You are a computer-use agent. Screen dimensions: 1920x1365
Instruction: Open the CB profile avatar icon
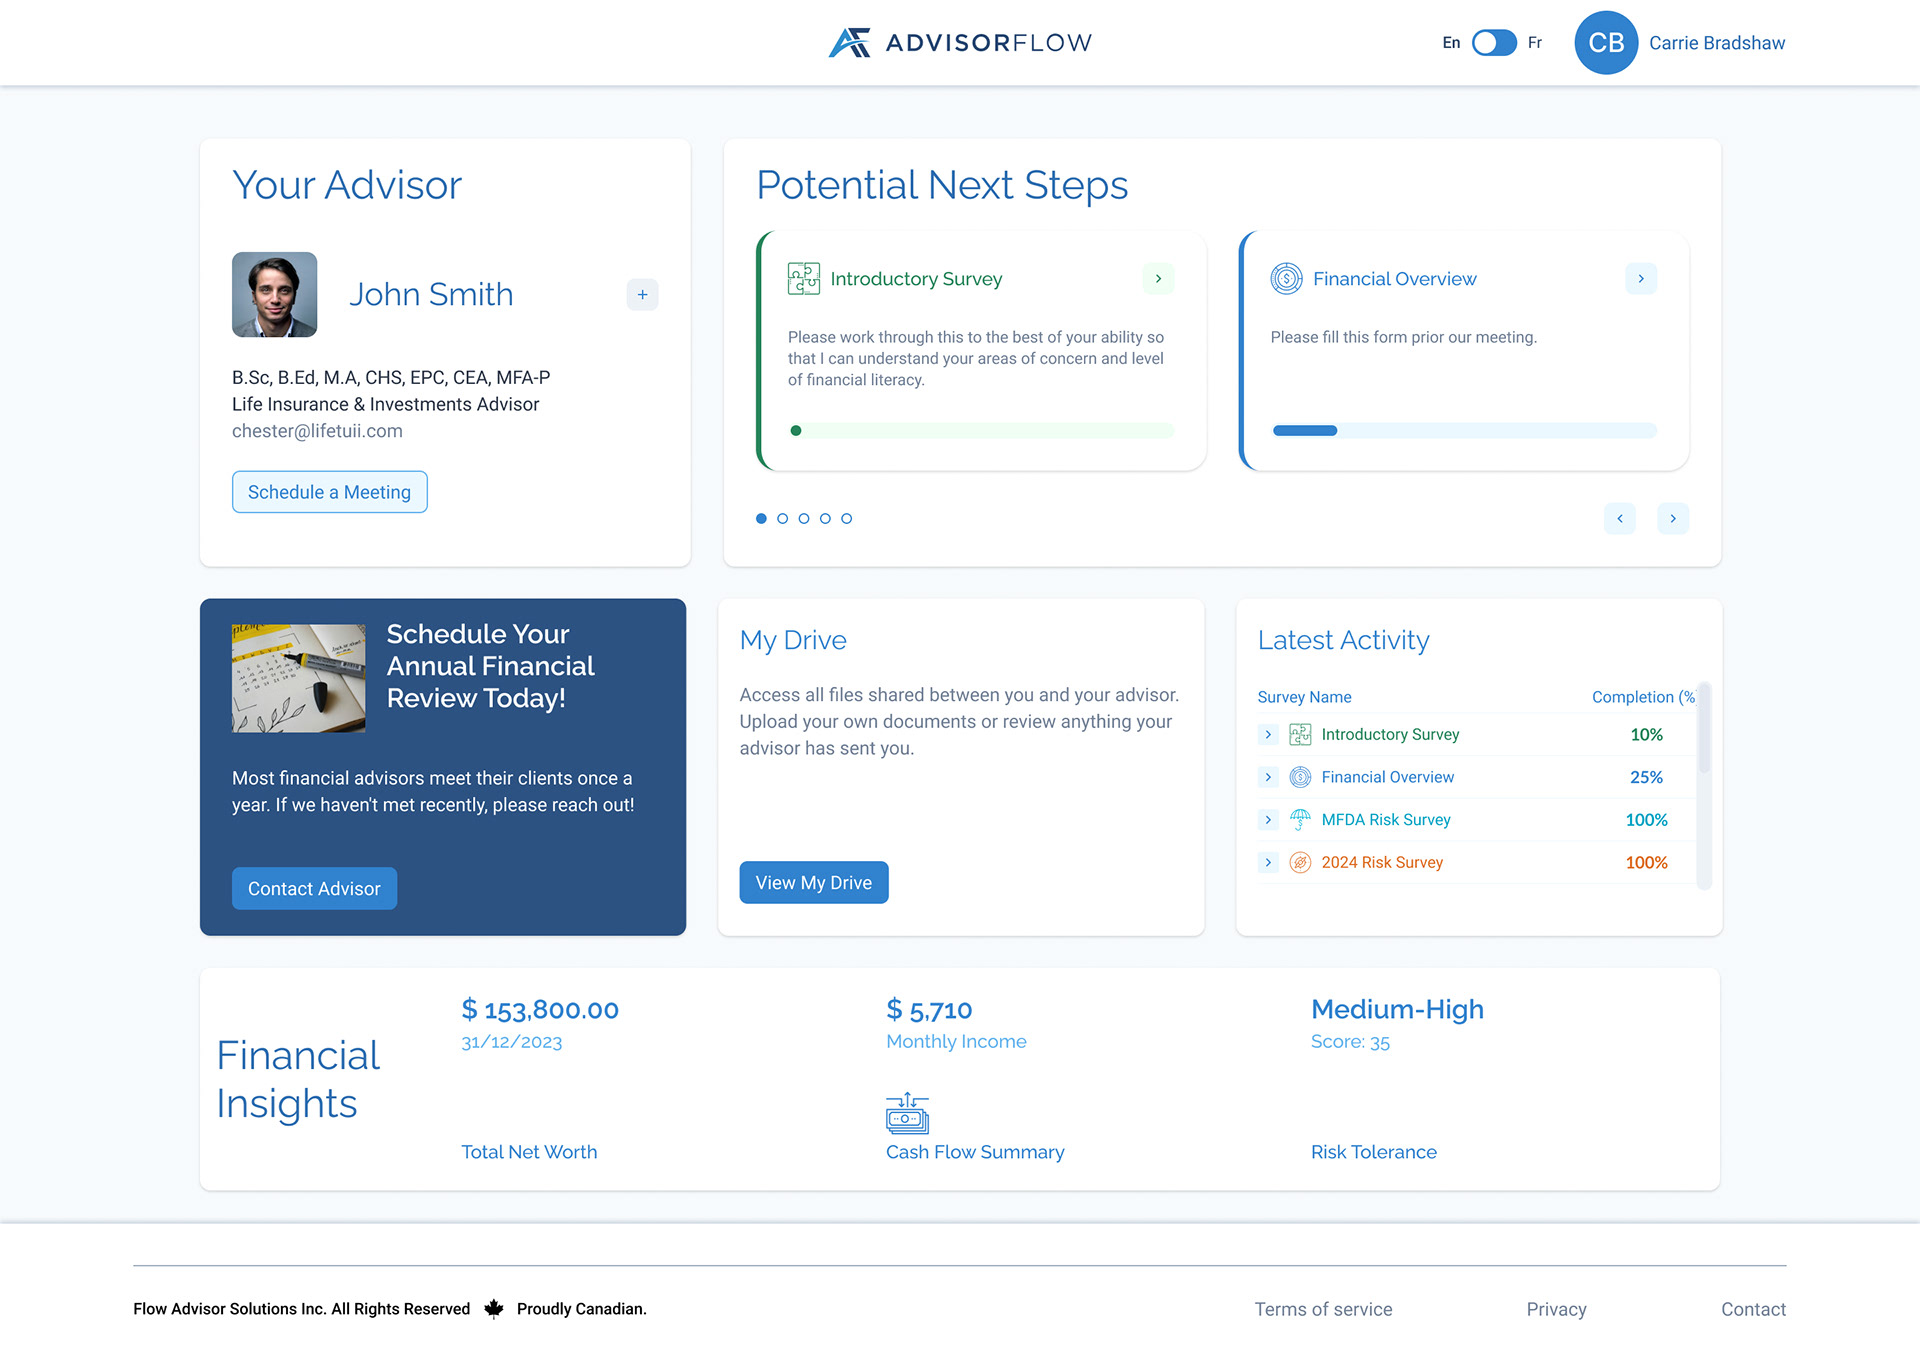click(1605, 42)
